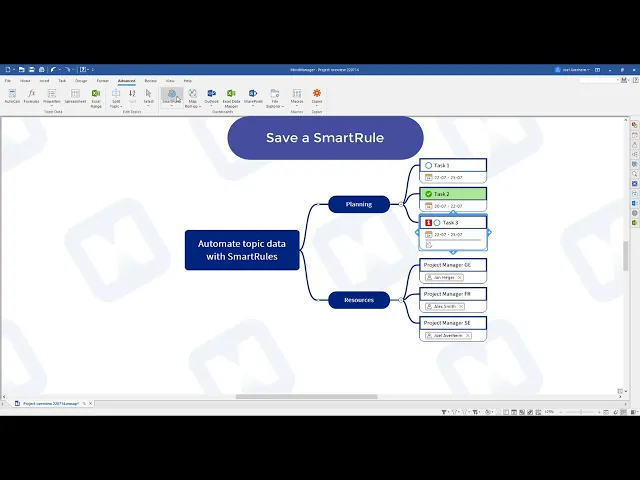The width and height of the screenshot is (640, 480).
Task: Open the File menu
Action: [8, 81]
